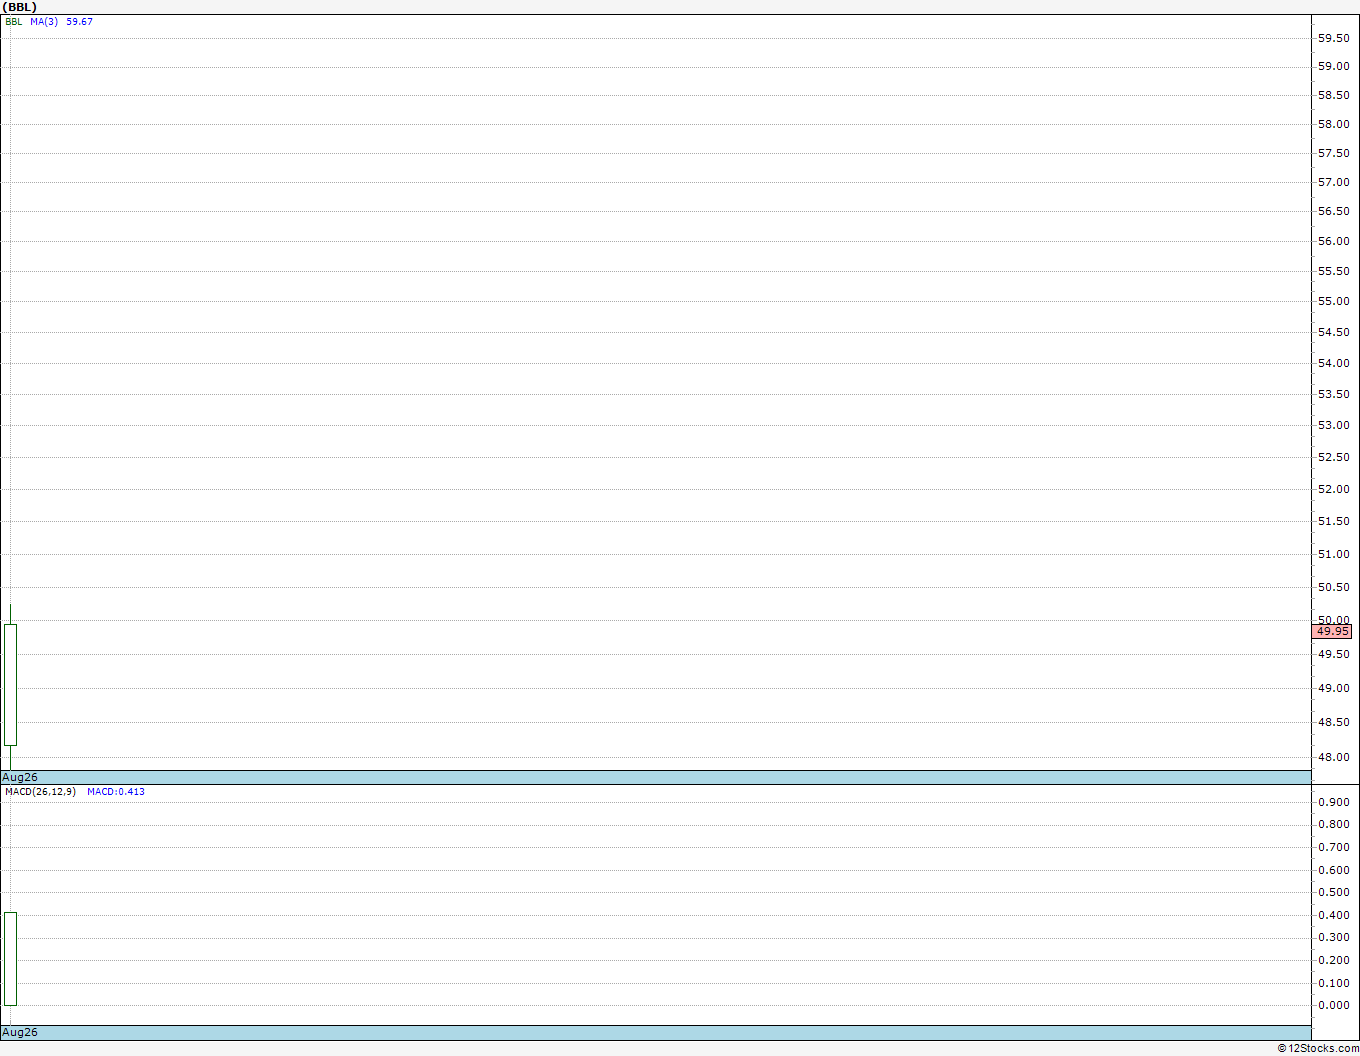Click the green MACD histogram bar
The width and height of the screenshot is (1360, 1056).
10,958
